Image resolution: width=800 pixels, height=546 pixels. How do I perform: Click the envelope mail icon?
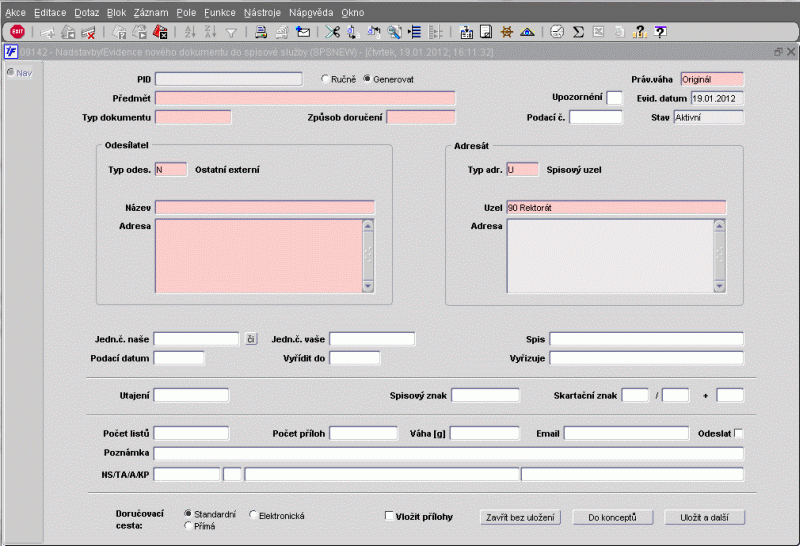tap(303, 32)
